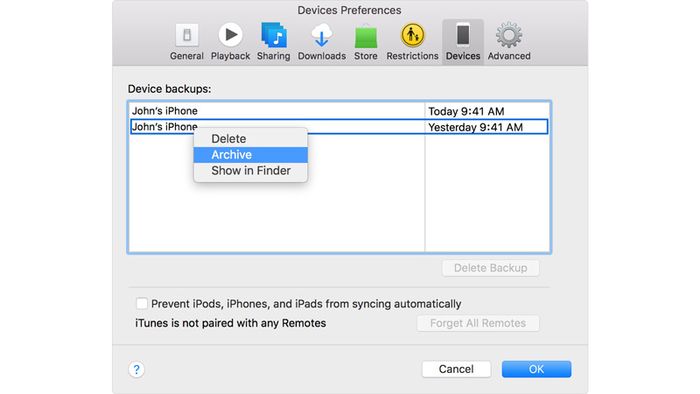
Task: Cancel the Devices Preferences dialog
Action: coord(456,369)
